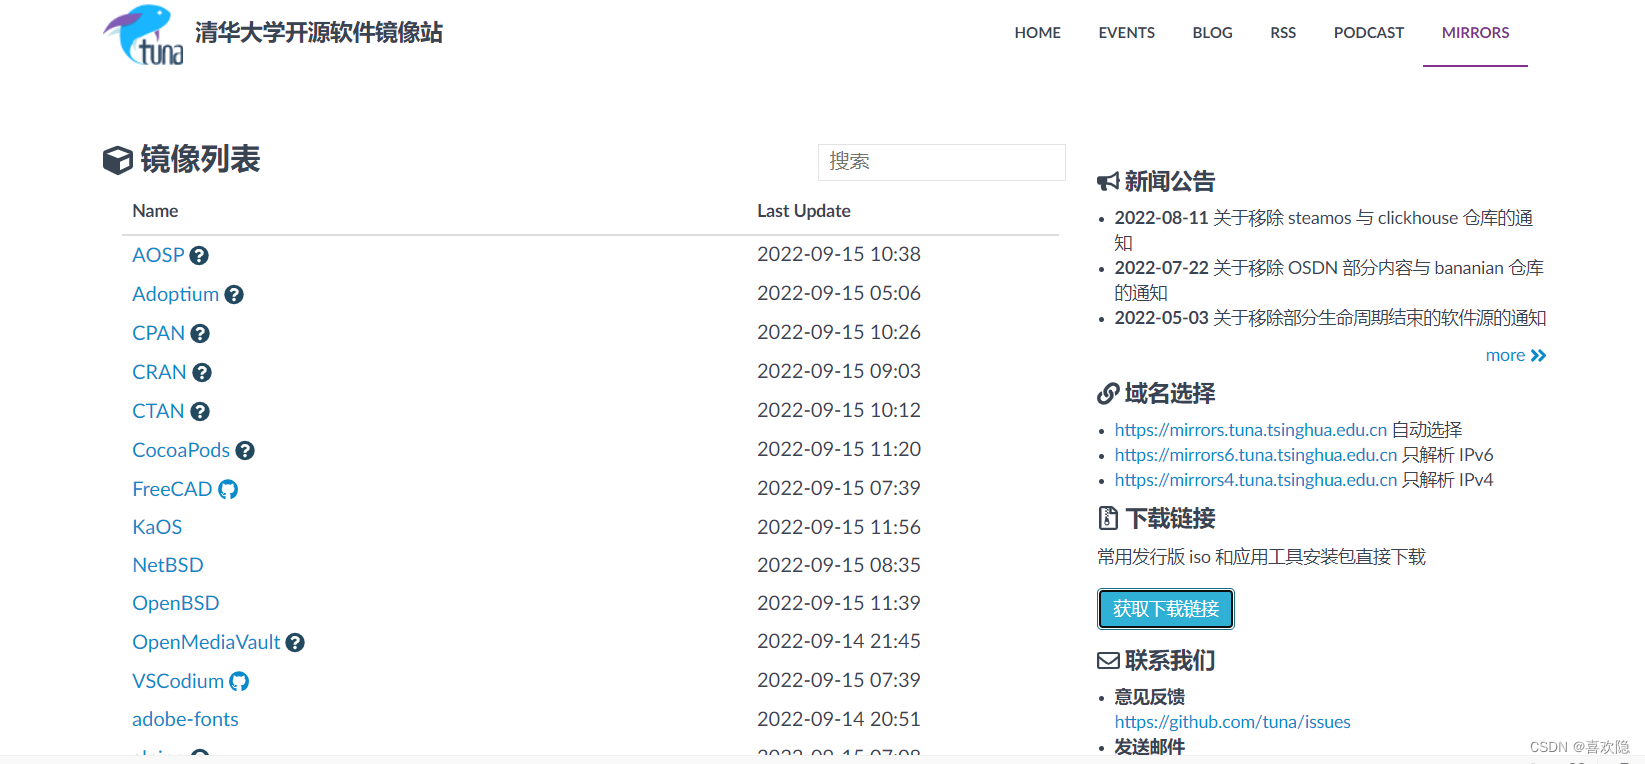The height and width of the screenshot is (764, 1645).
Task: Open the FreeCAD mirror link
Action: point(172,489)
